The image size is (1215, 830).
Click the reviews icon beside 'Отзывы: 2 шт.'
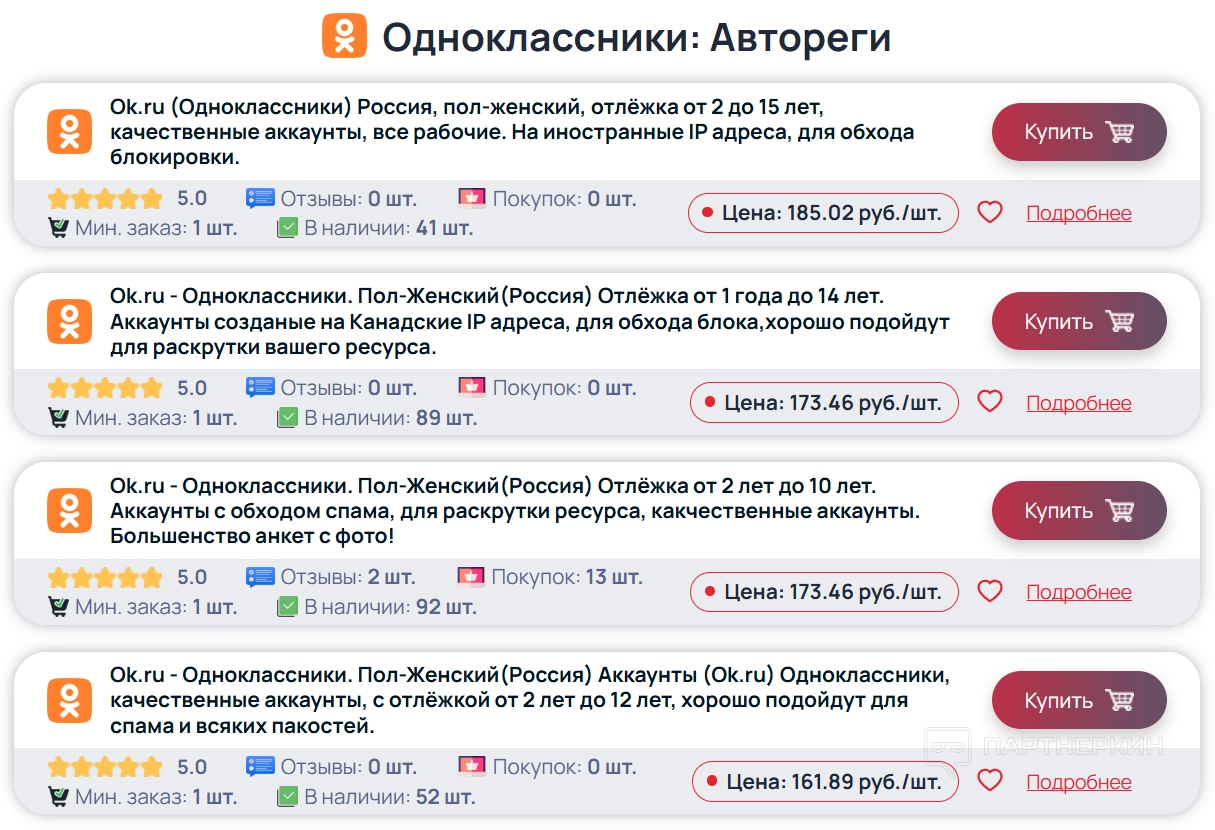(260, 577)
